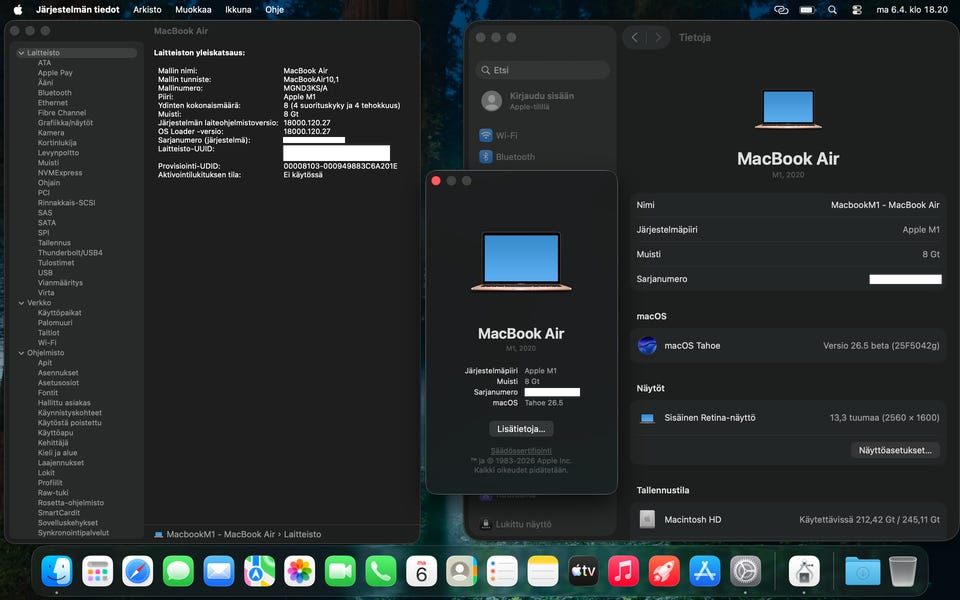This screenshot has width=960, height=600.
Task: Click the Näyttöasetukset… button
Action: [x=896, y=450]
